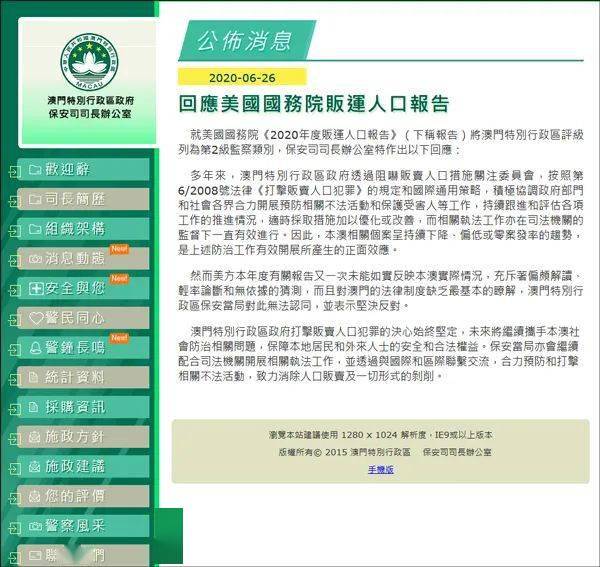Click the camera icon beside 消息動態
600x567 pixels.
click(36, 258)
